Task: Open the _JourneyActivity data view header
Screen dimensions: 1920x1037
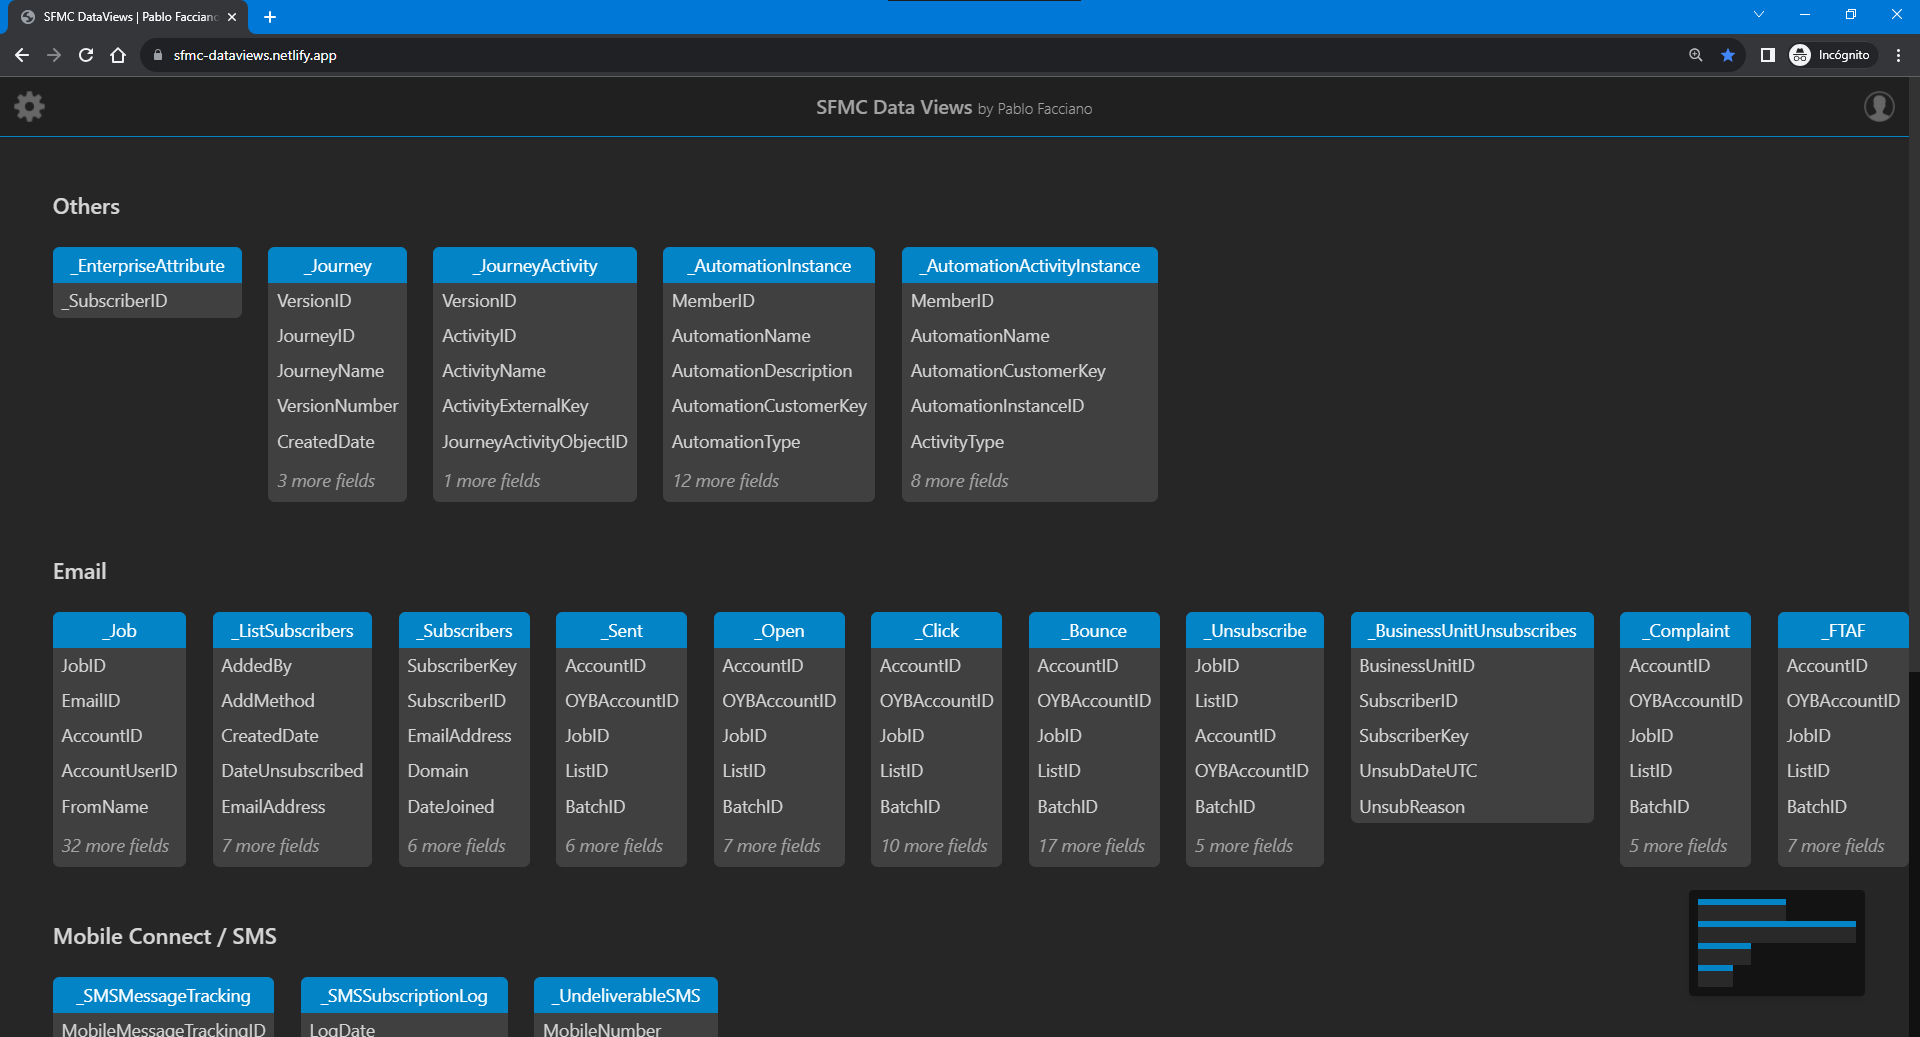Action: coord(535,265)
